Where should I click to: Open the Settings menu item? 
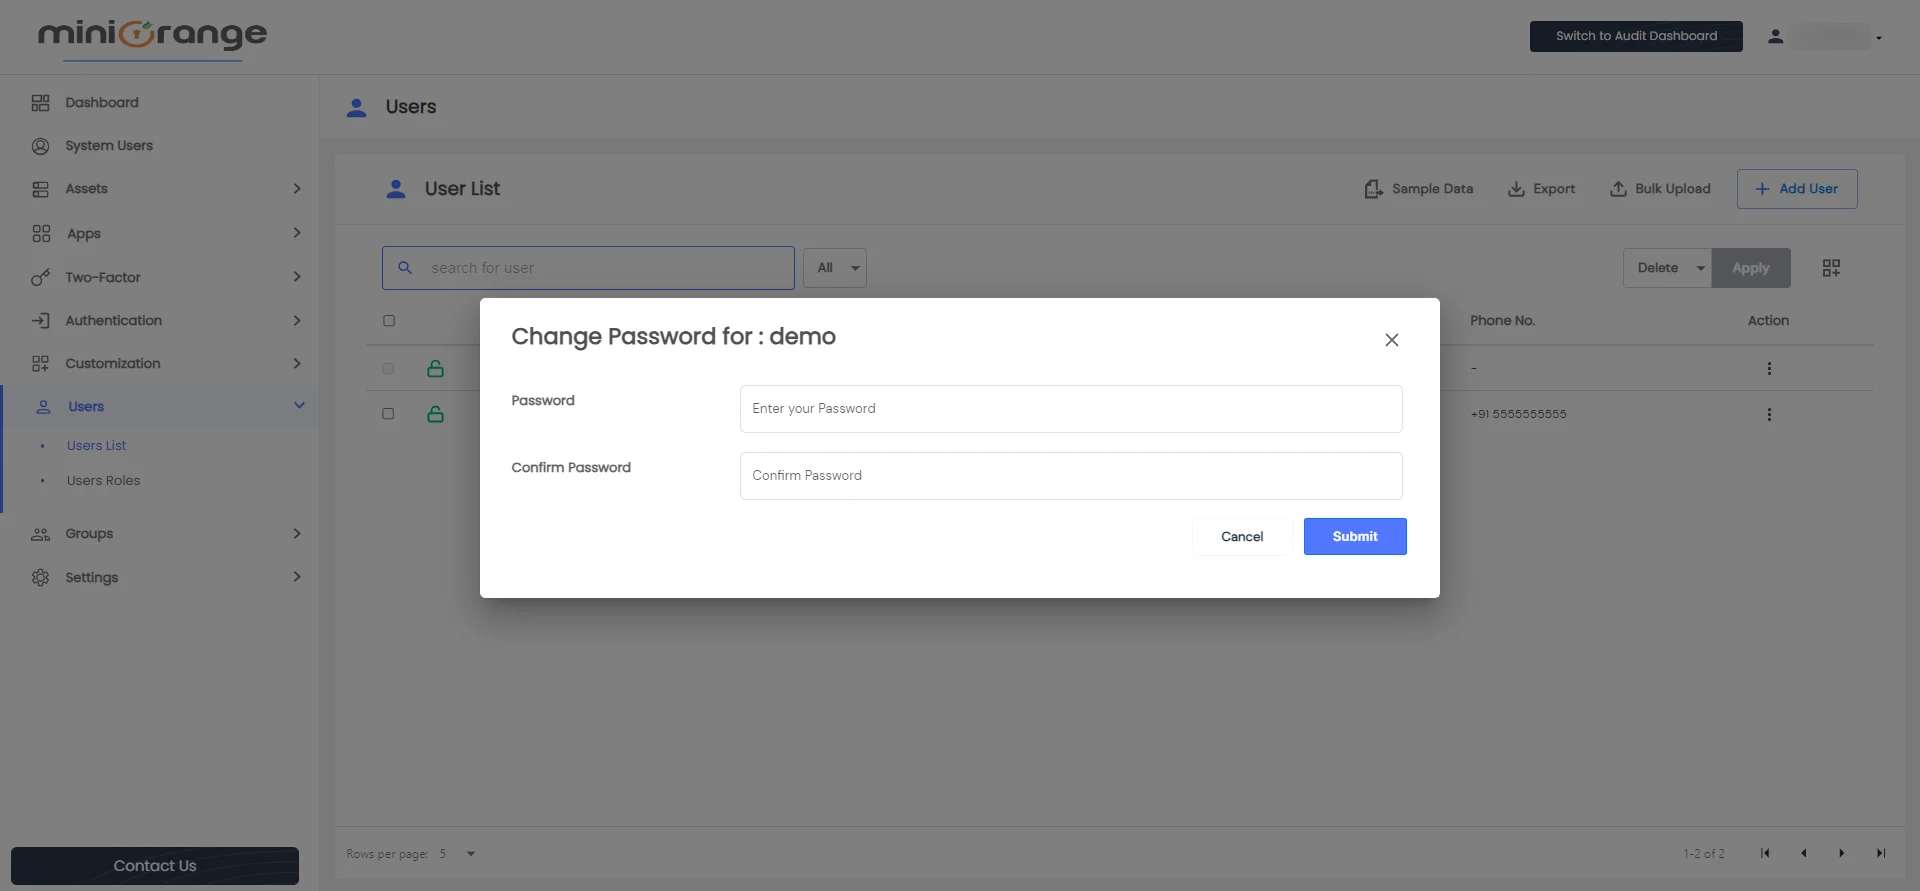(x=91, y=577)
